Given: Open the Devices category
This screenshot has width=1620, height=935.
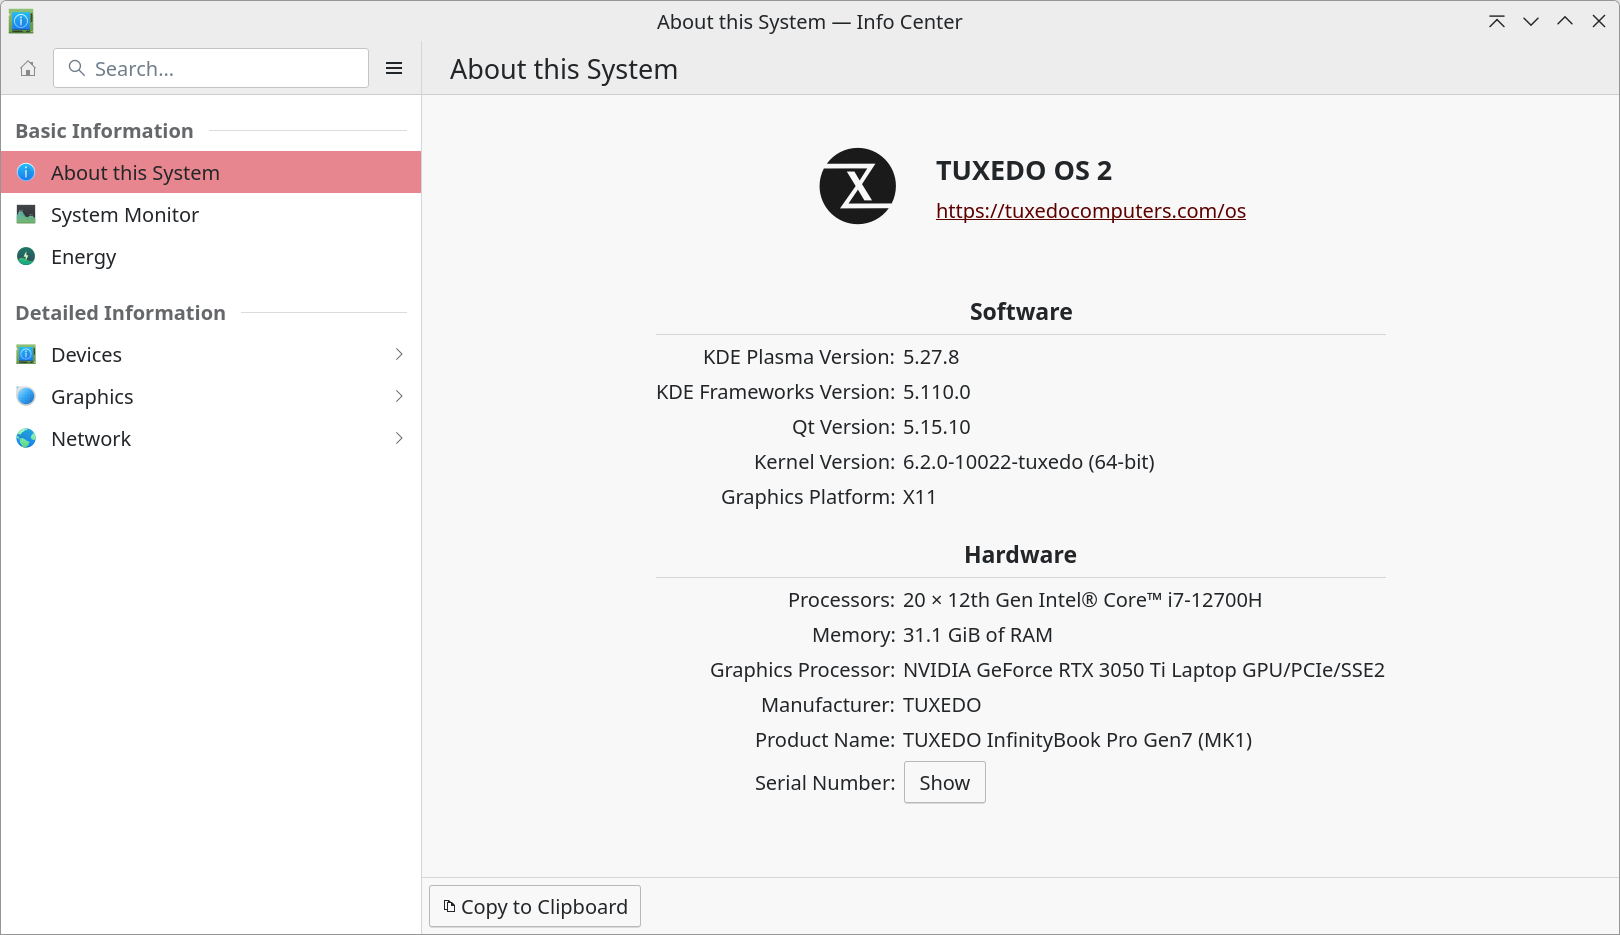Looking at the screenshot, I should 211,354.
